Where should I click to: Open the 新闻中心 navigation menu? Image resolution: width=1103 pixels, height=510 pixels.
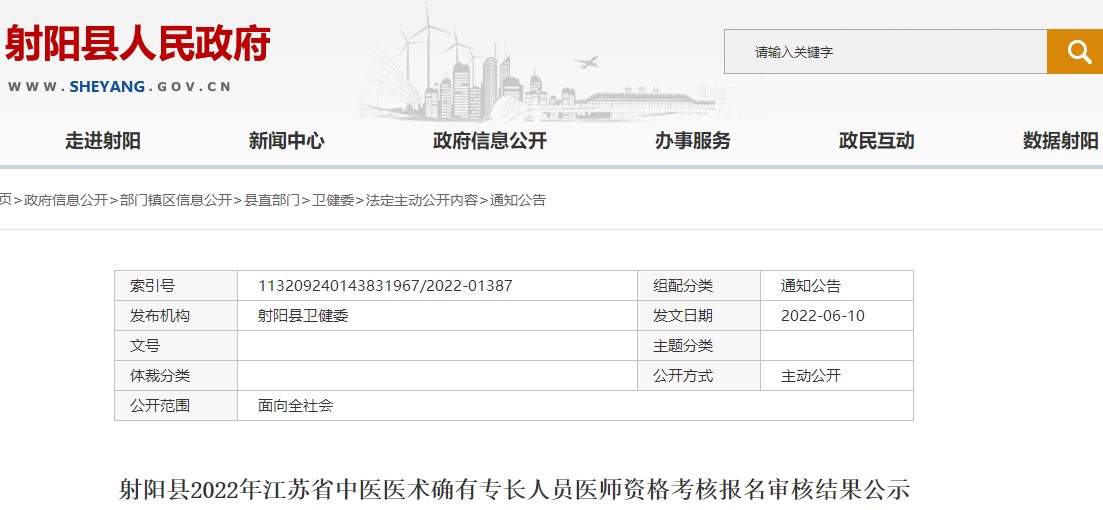(x=287, y=141)
